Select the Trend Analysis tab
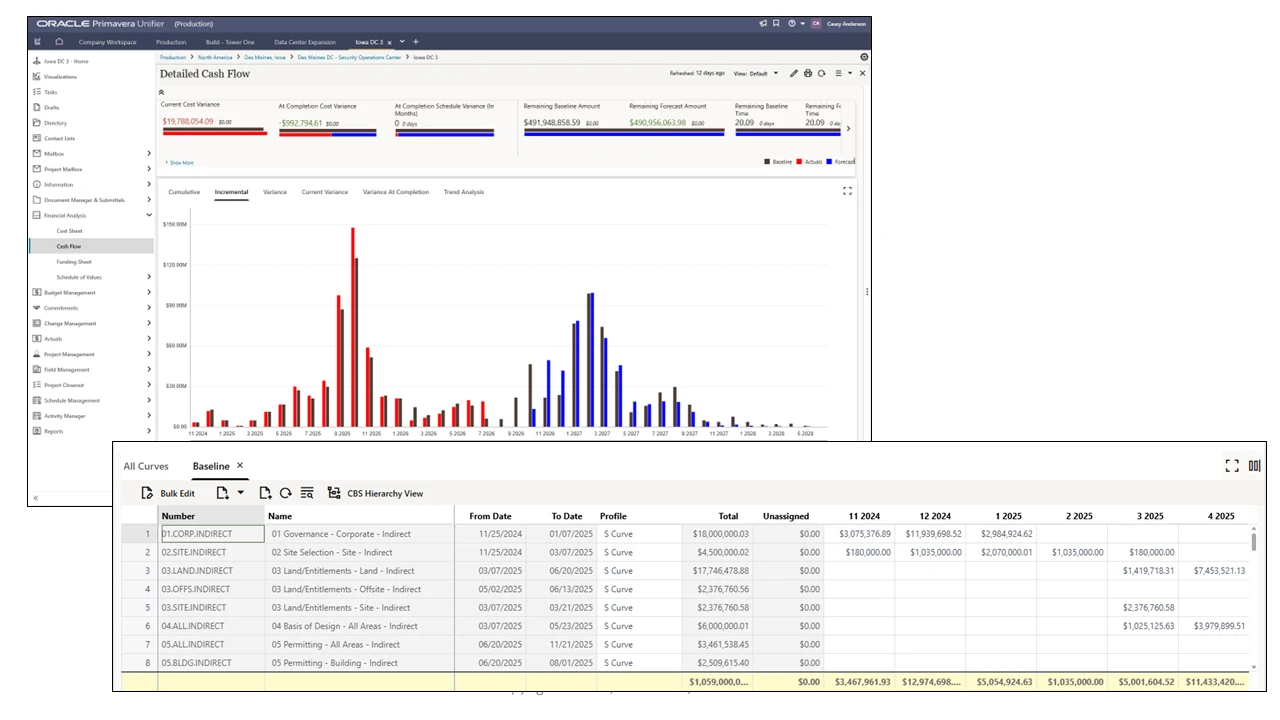This screenshot has height=720, width=1280. [464, 192]
